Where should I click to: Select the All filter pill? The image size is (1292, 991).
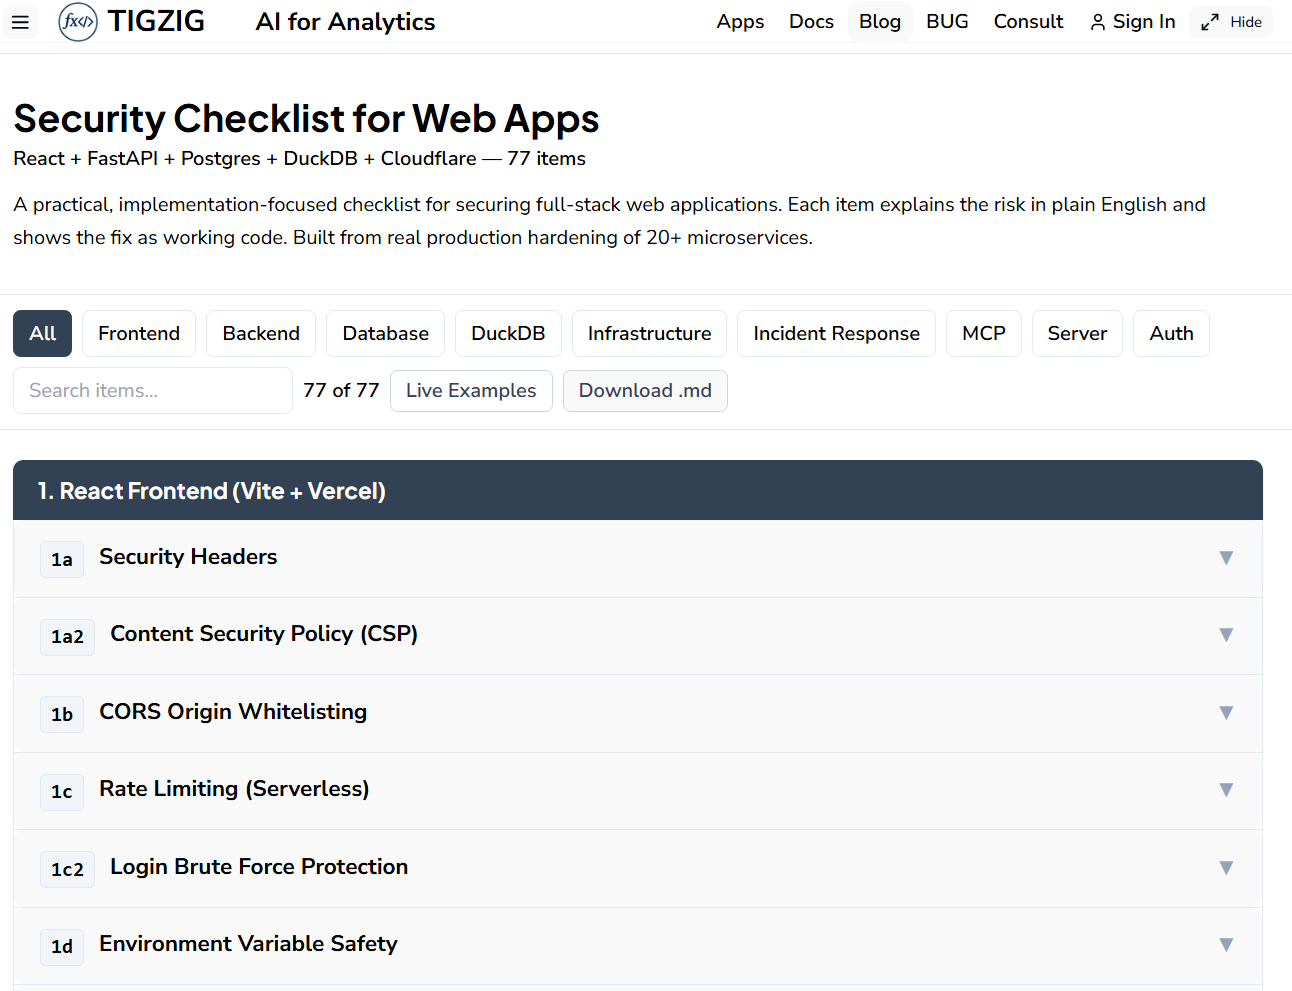42,333
